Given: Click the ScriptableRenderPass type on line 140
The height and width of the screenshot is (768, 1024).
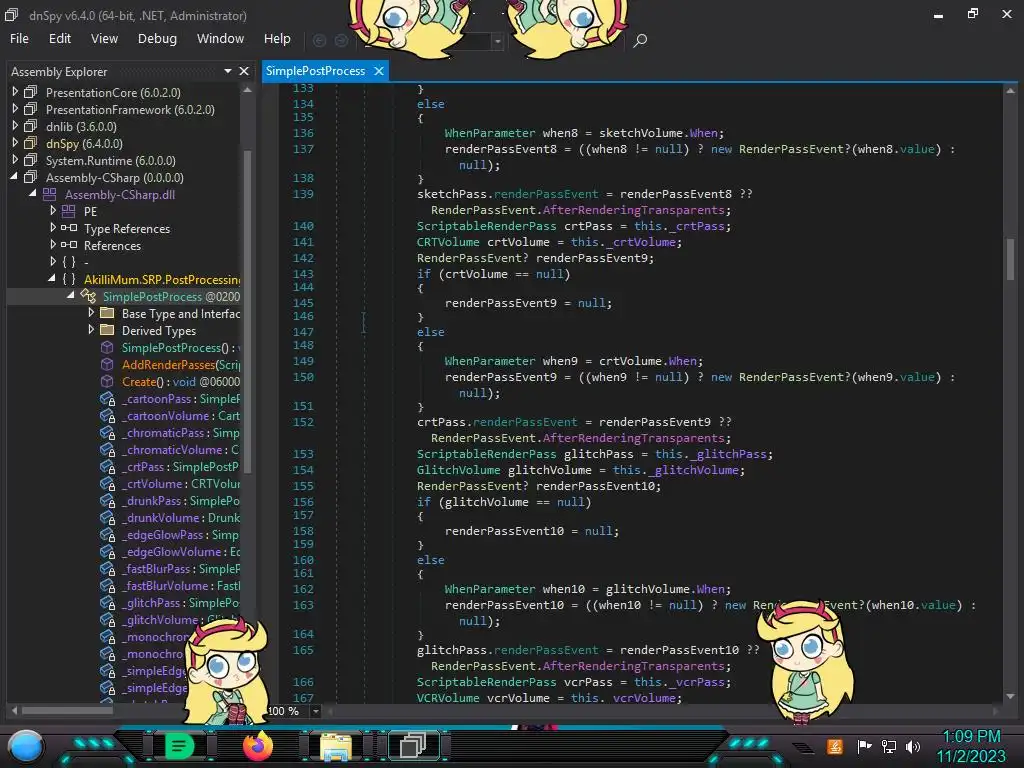Looking at the screenshot, I should 487,226.
